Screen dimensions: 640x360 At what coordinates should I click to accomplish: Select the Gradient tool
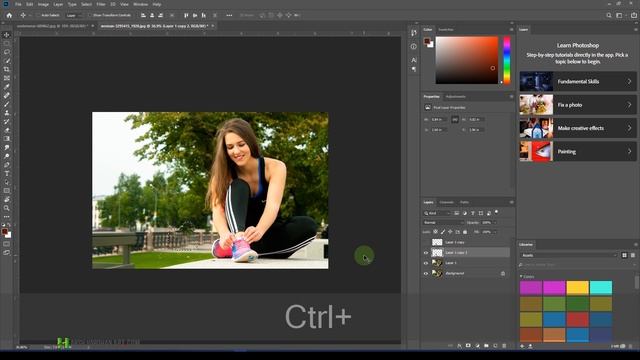click(x=7, y=139)
